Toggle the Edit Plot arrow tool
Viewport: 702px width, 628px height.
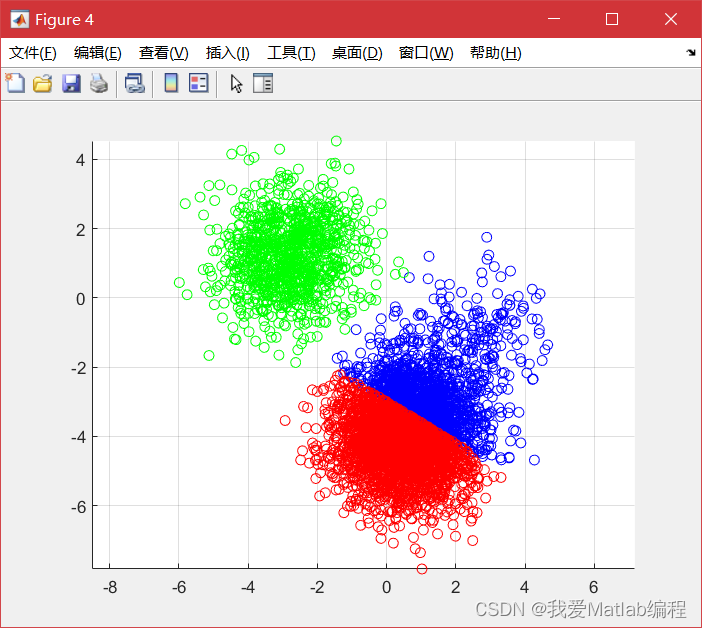(x=236, y=84)
